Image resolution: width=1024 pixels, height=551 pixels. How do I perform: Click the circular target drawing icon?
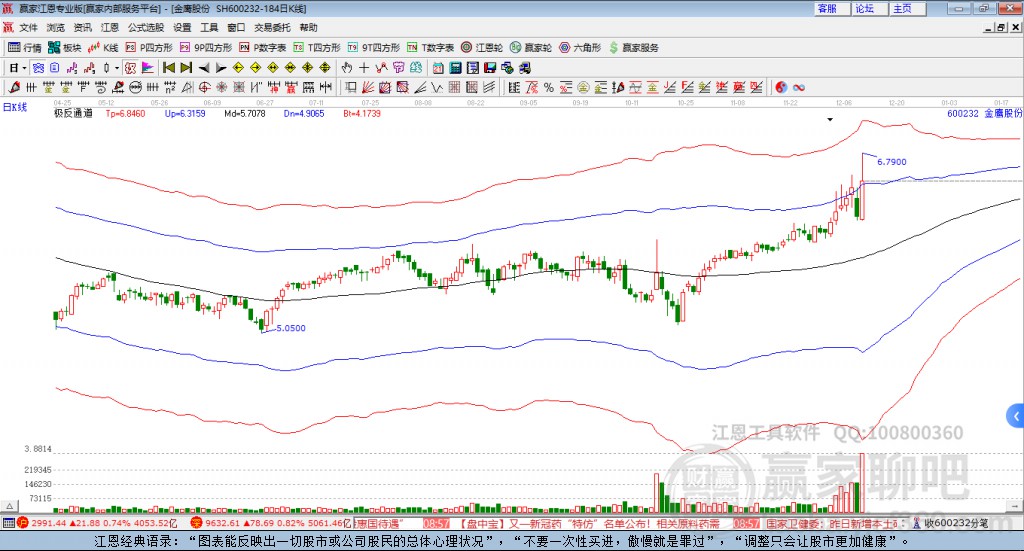point(204,87)
